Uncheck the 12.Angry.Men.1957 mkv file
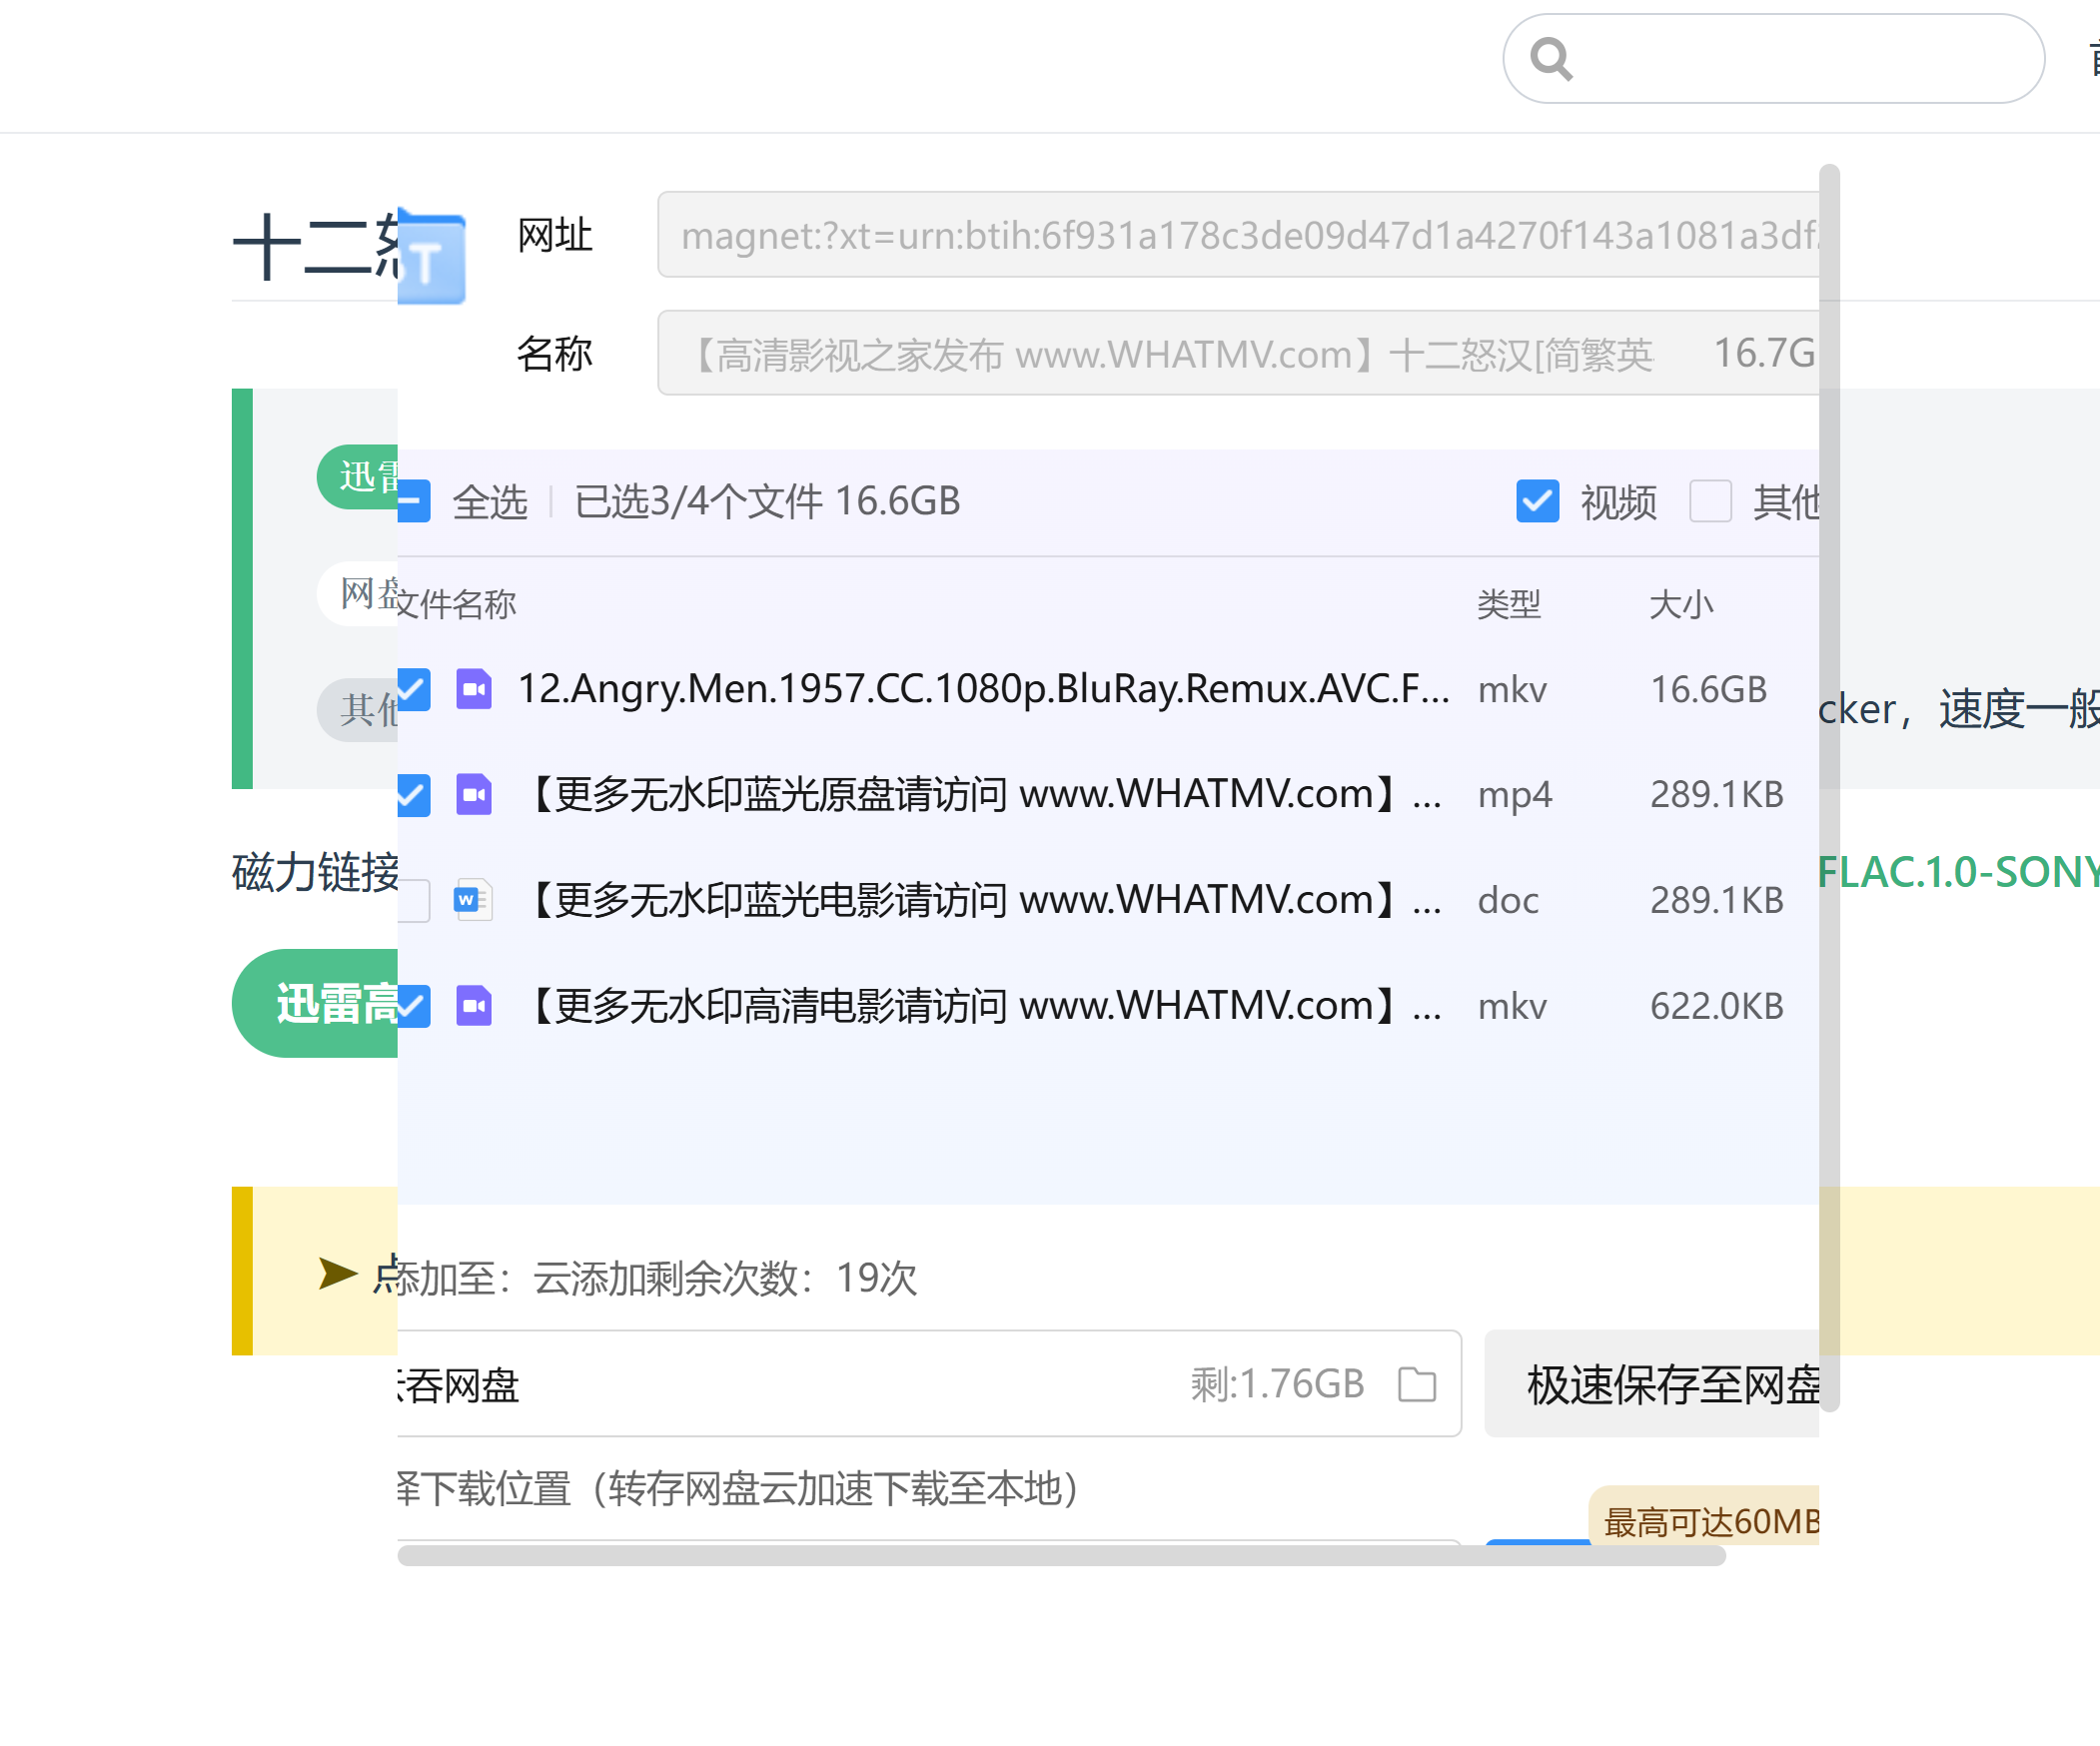Screen dimensions: 2100x1746 [x=414, y=689]
